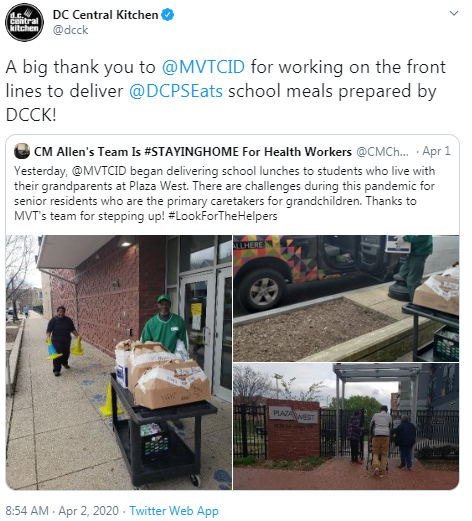The width and height of the screenshot is (472, 521).
Task: Open the #LookForTheHelpers hashtag
Action: pos(223,216)
